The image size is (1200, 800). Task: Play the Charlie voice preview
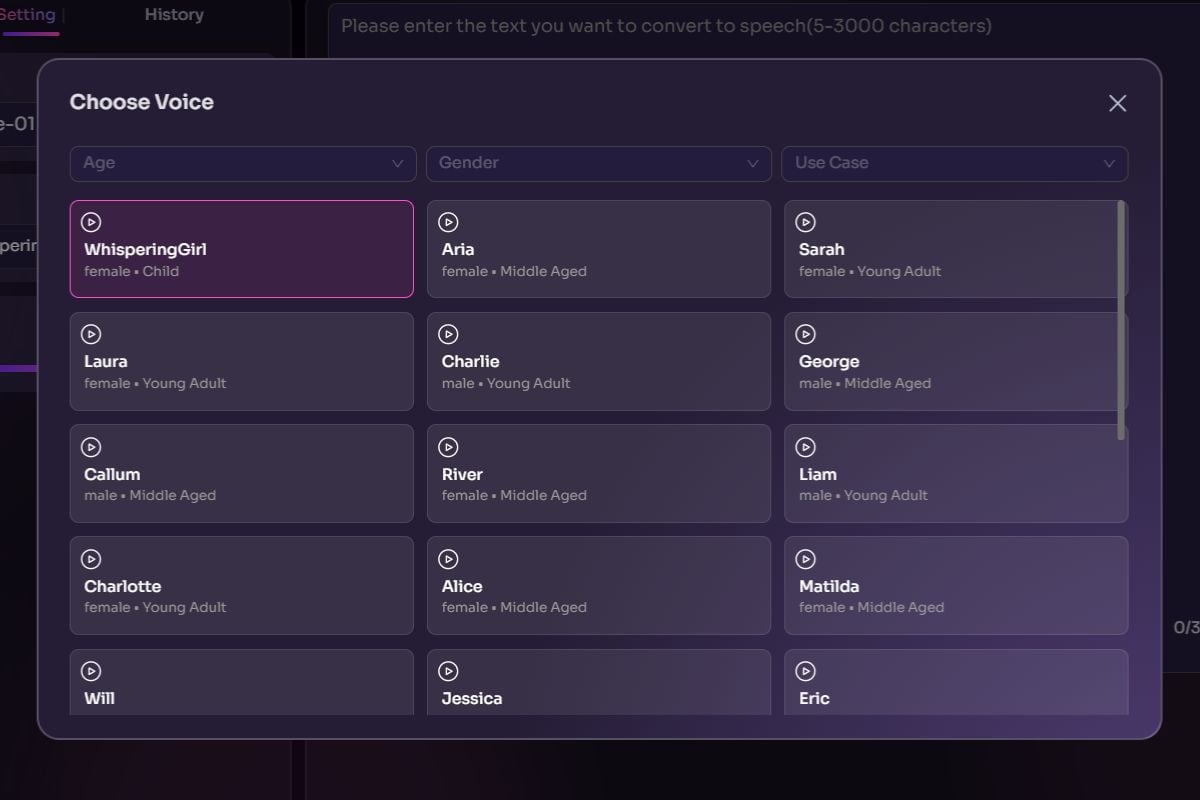[449, 334]
